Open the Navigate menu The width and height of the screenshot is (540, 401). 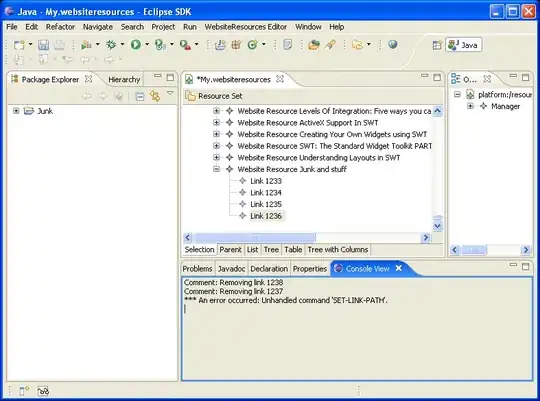(98, 27)
